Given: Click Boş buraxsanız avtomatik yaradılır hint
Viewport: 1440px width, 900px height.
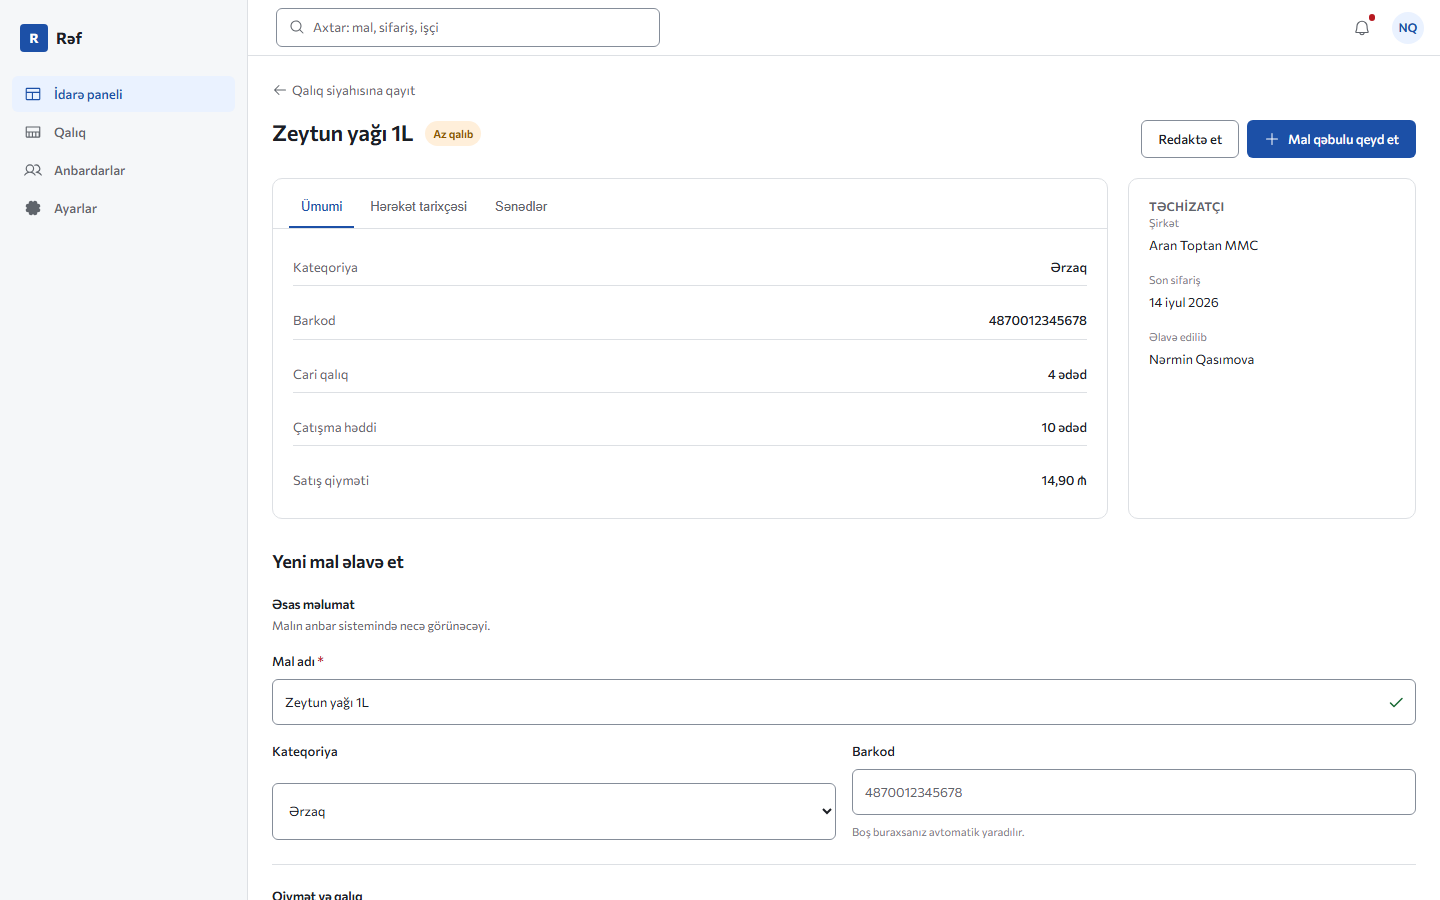Looking at the screenshot, I should pyautogui.click(x=938, y=832).
